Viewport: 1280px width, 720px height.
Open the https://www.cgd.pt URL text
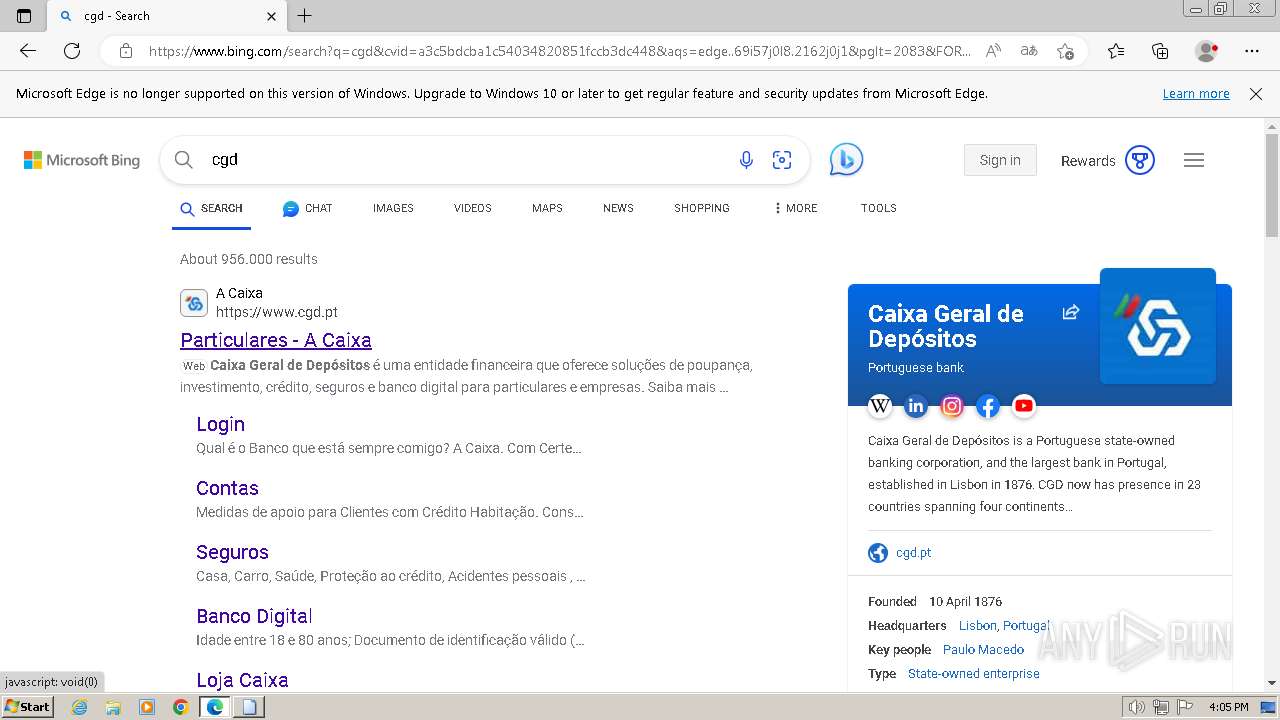277,312
